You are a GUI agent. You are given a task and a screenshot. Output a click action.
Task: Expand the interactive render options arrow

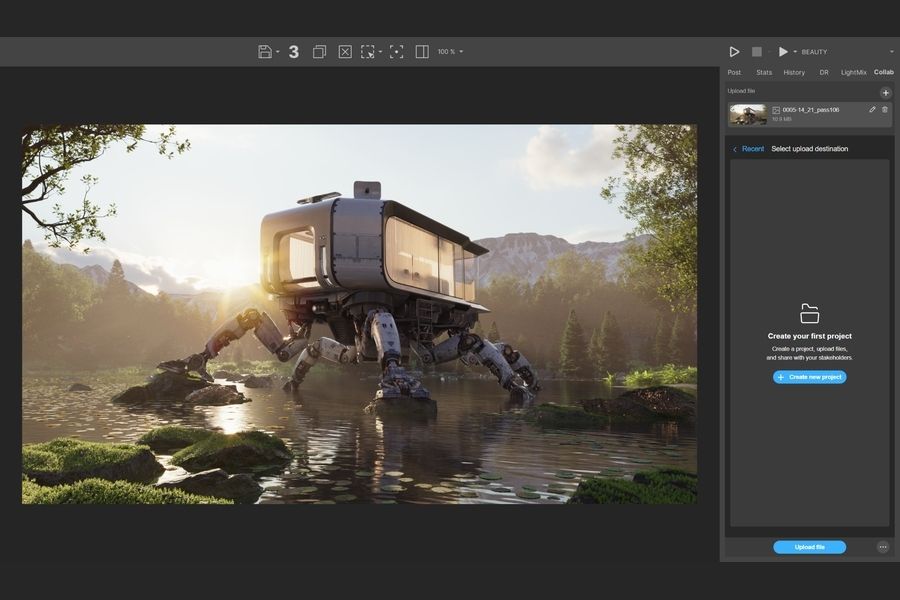click(x=795, y=52)
